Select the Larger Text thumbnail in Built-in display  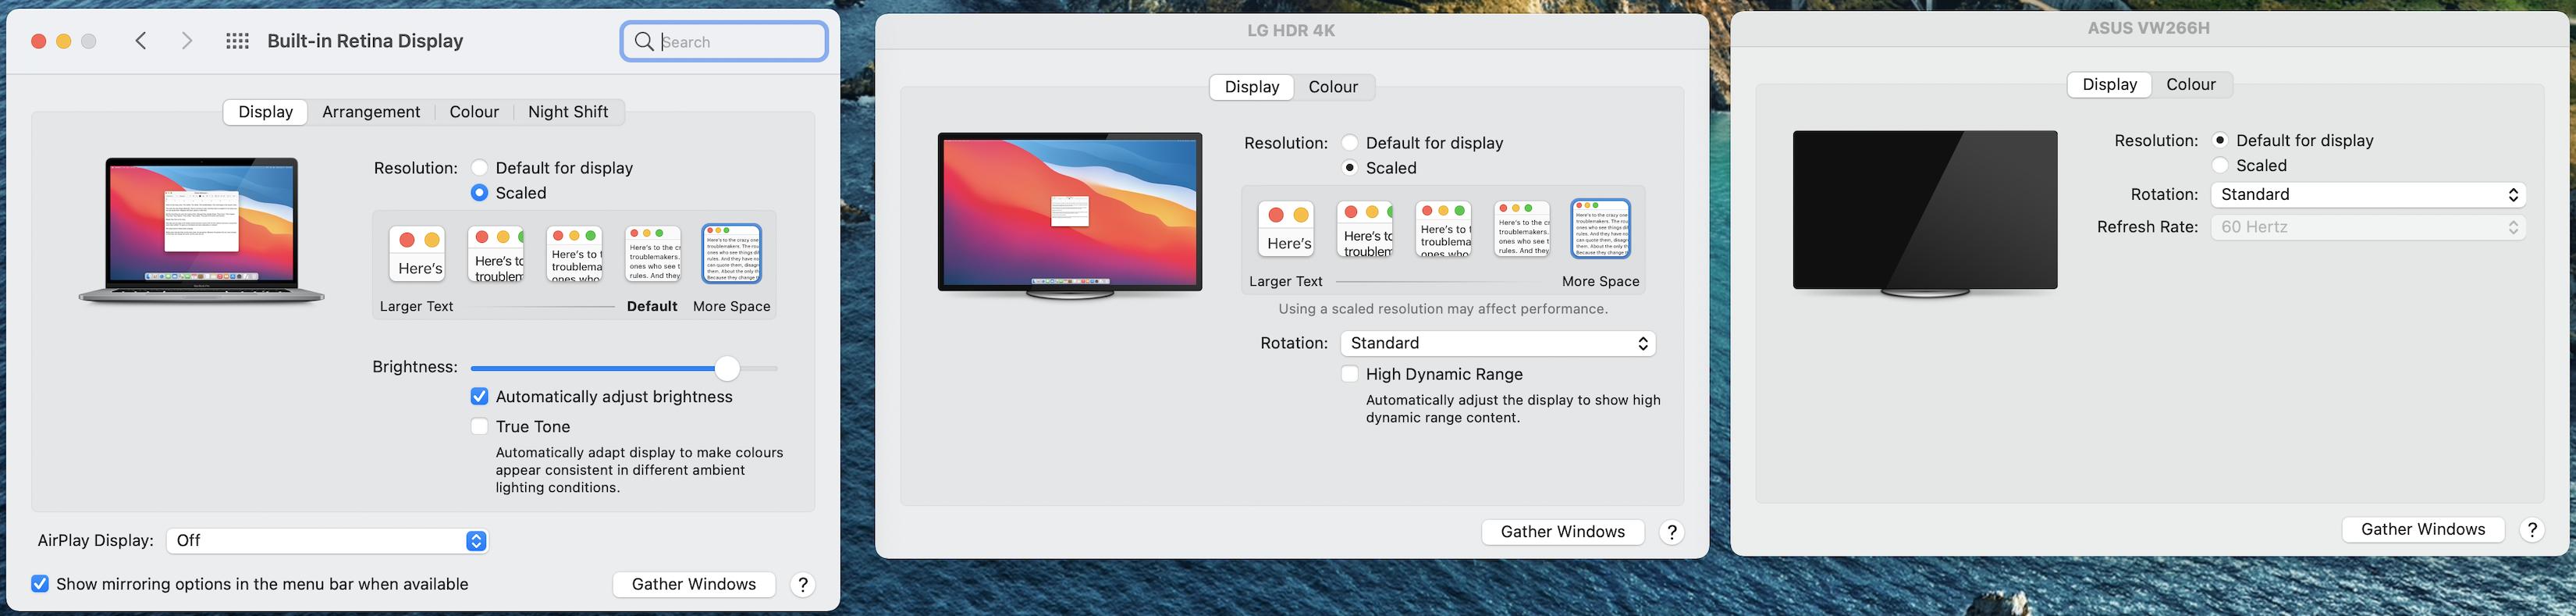(417, 253)
